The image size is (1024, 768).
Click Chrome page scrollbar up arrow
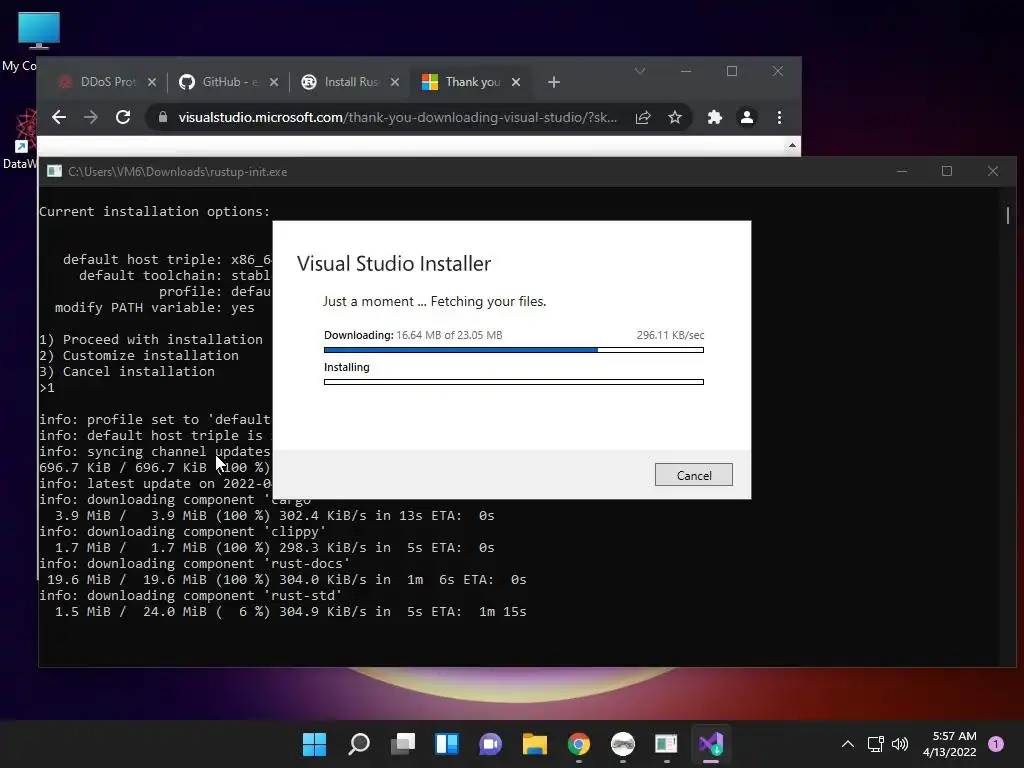(792, 145)
